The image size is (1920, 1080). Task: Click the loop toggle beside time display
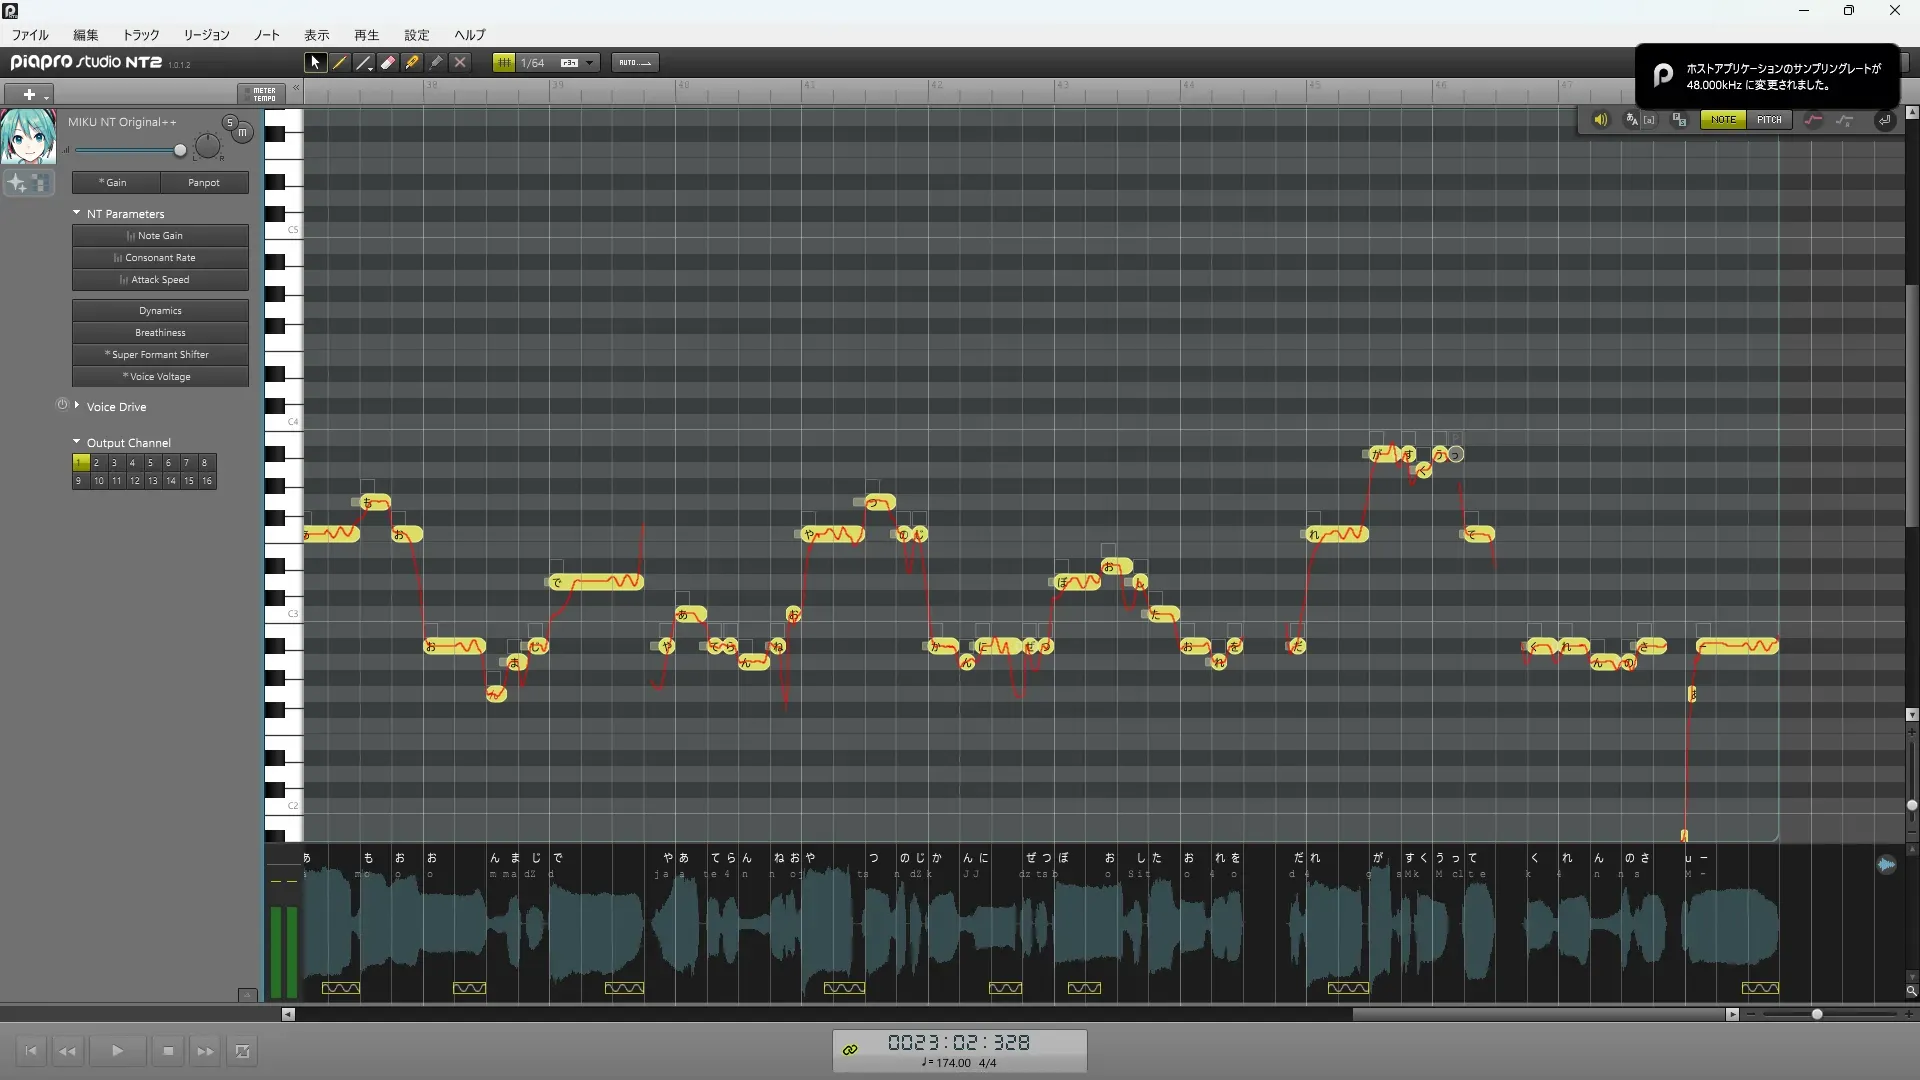pyautogui.click(x=850, y=1050)
